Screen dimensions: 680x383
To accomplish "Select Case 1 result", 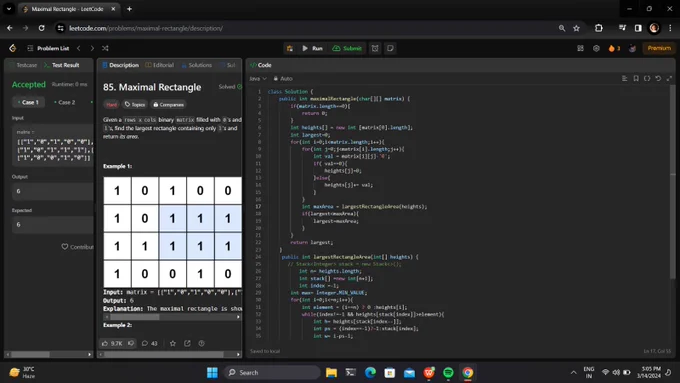I will pyautogui.click(x=29, y=102).
